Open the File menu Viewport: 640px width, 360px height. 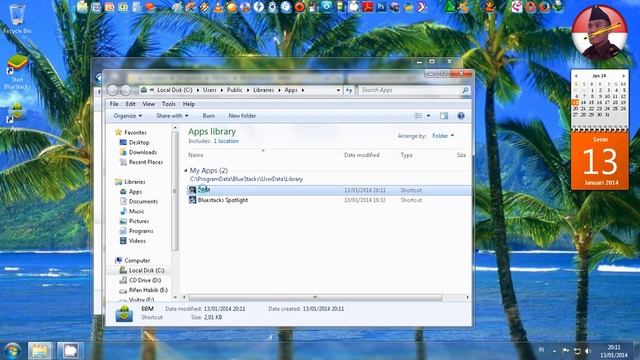[x=114, y=104]
